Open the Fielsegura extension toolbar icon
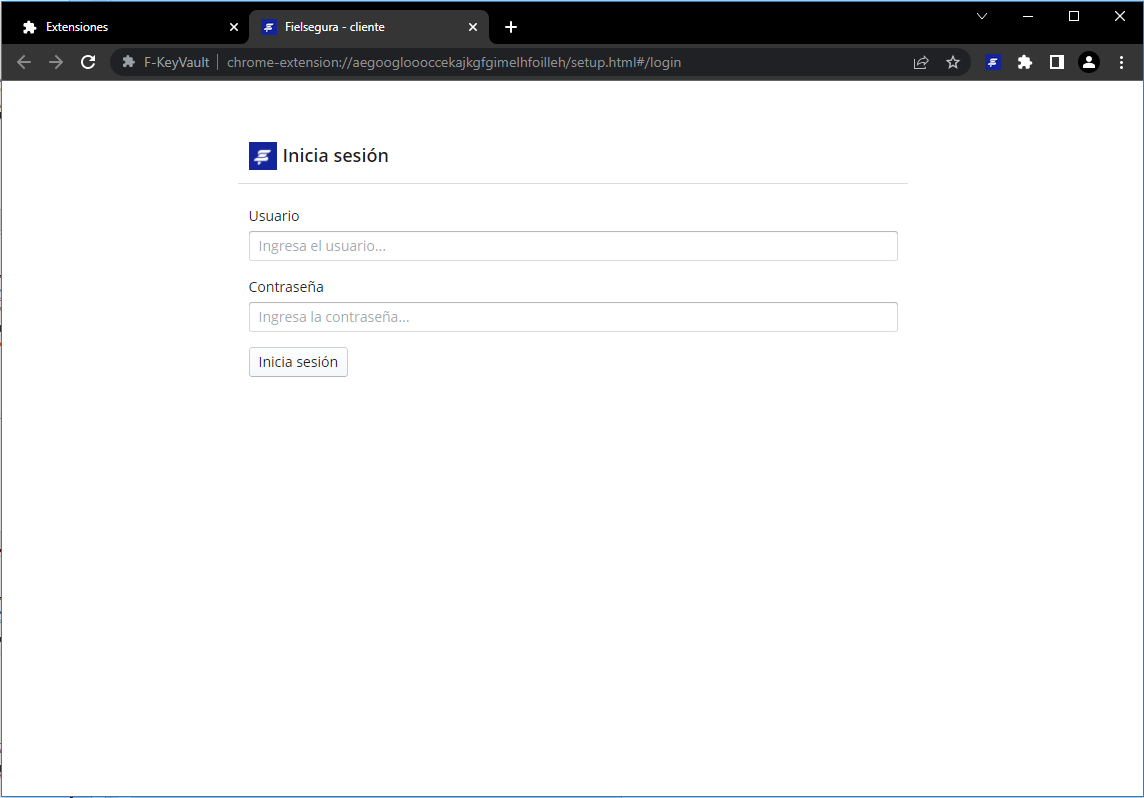This screenshot has width=1144, height=798. [x=992, y=62]
